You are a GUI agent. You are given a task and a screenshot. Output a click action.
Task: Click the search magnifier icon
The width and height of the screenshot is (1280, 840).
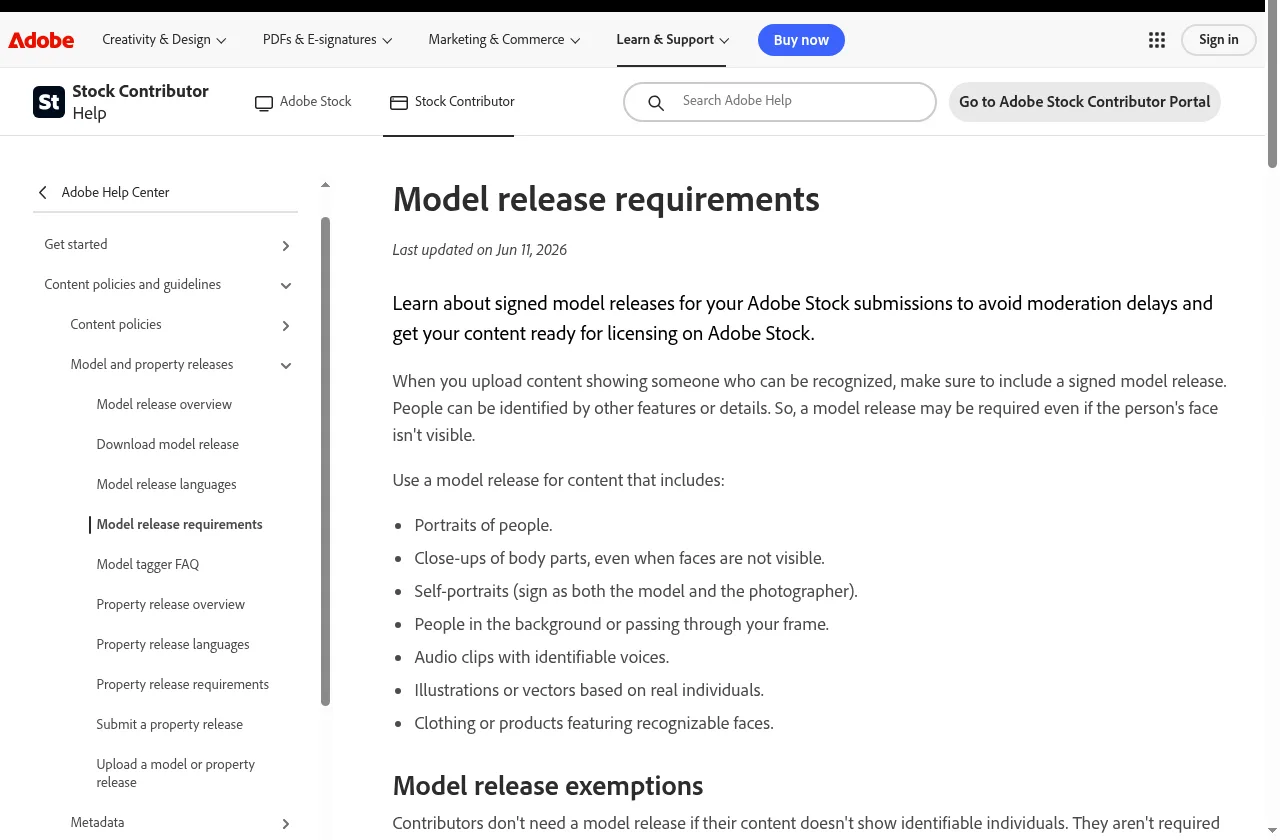pos(656,102)
